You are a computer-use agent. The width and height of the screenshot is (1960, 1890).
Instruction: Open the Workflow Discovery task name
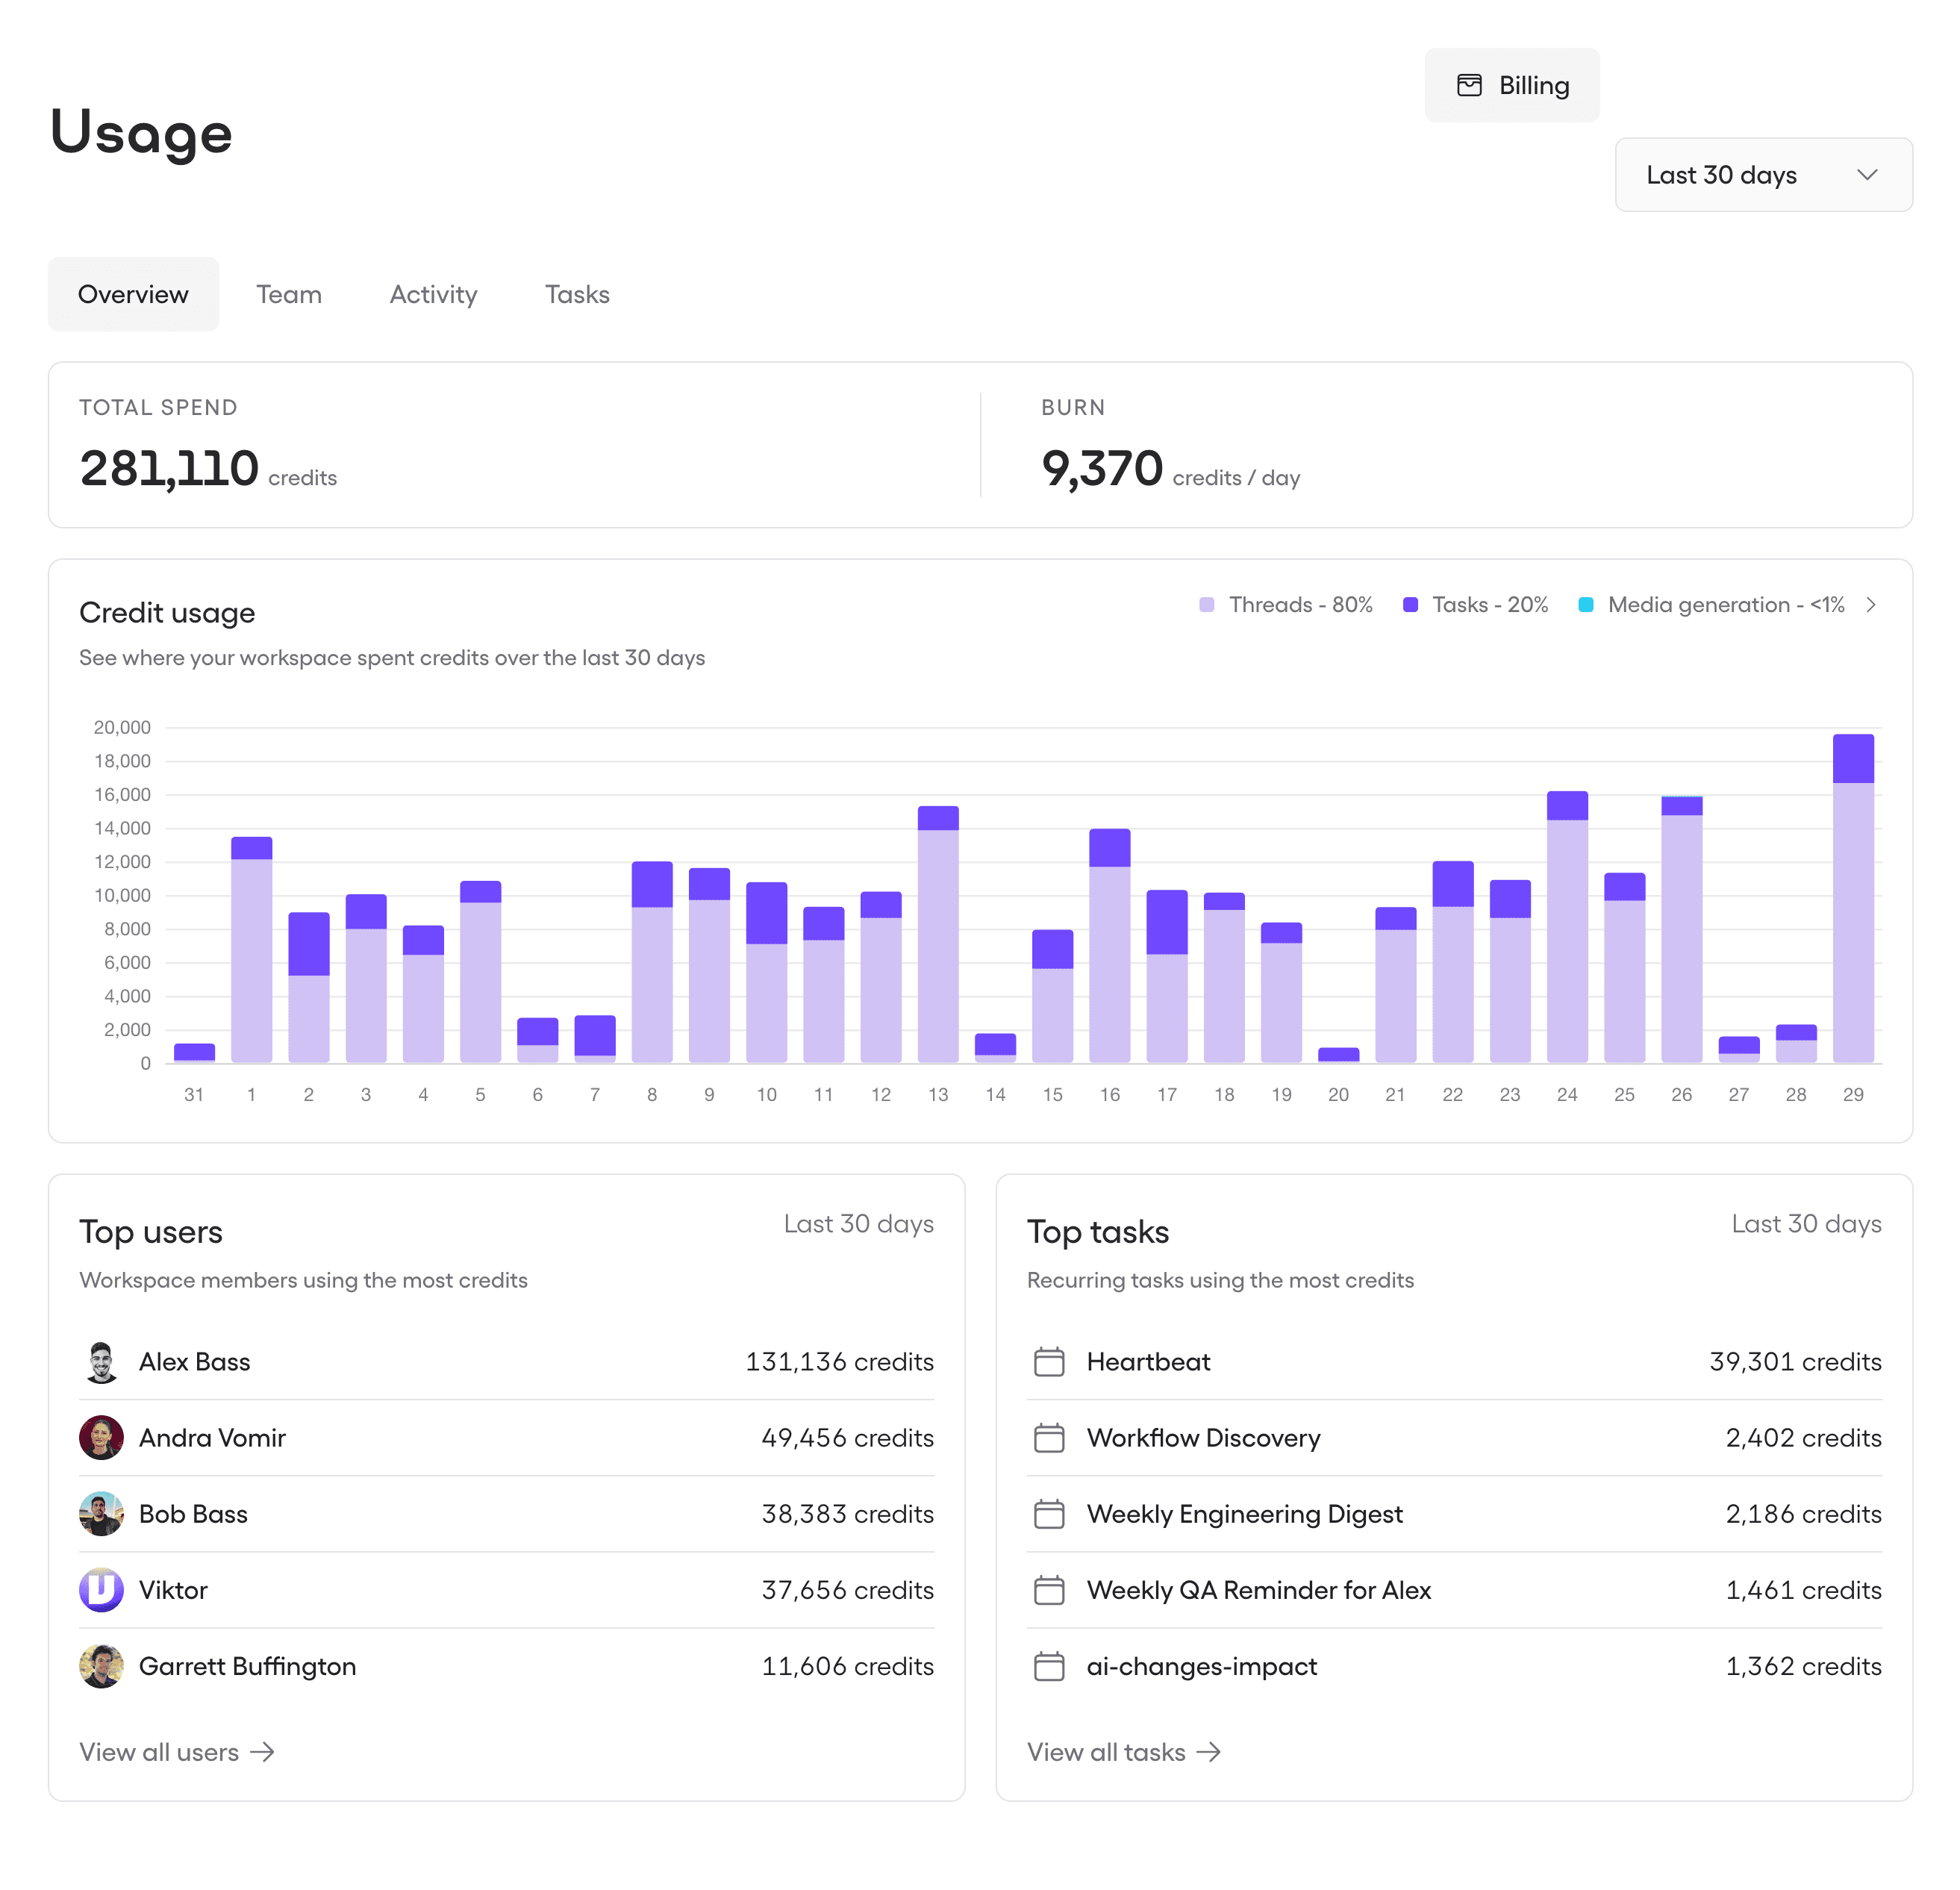pyautogui.click(x=1204, y=1438)
